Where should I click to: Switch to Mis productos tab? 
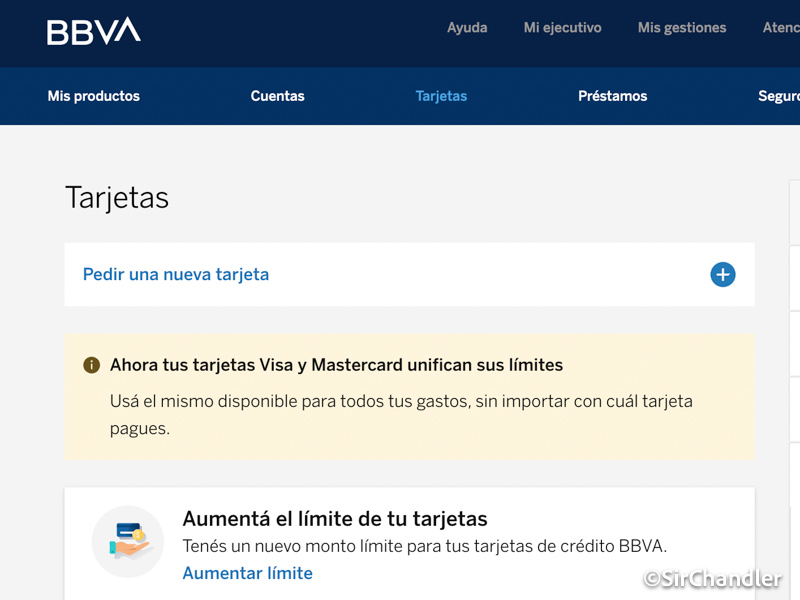click(x=94, y=96)
